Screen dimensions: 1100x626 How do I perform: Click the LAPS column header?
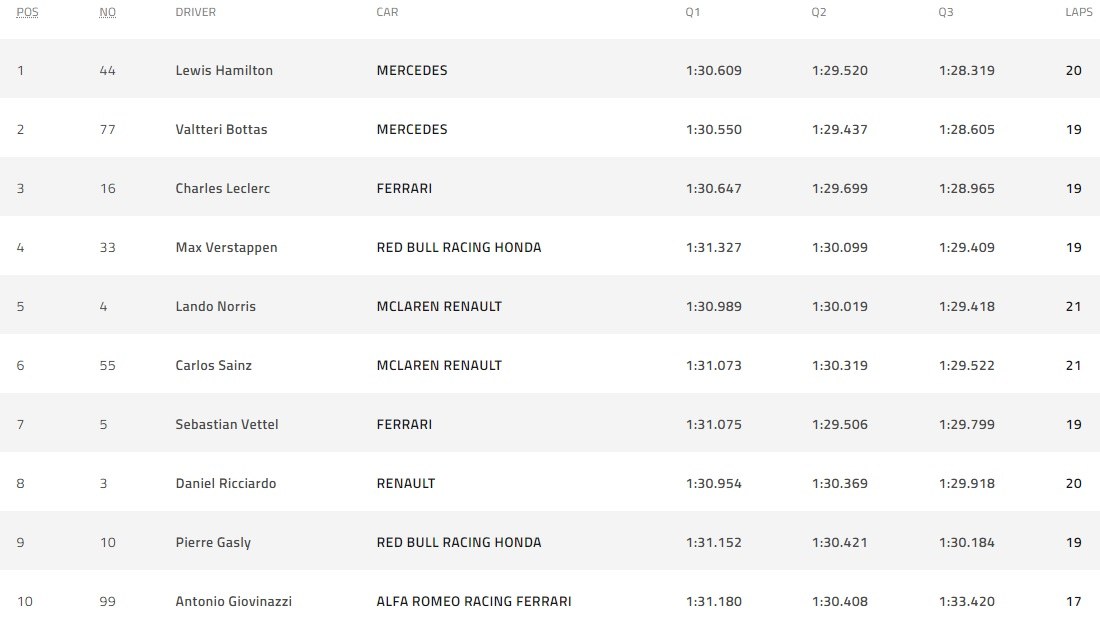click(1078, 12)
